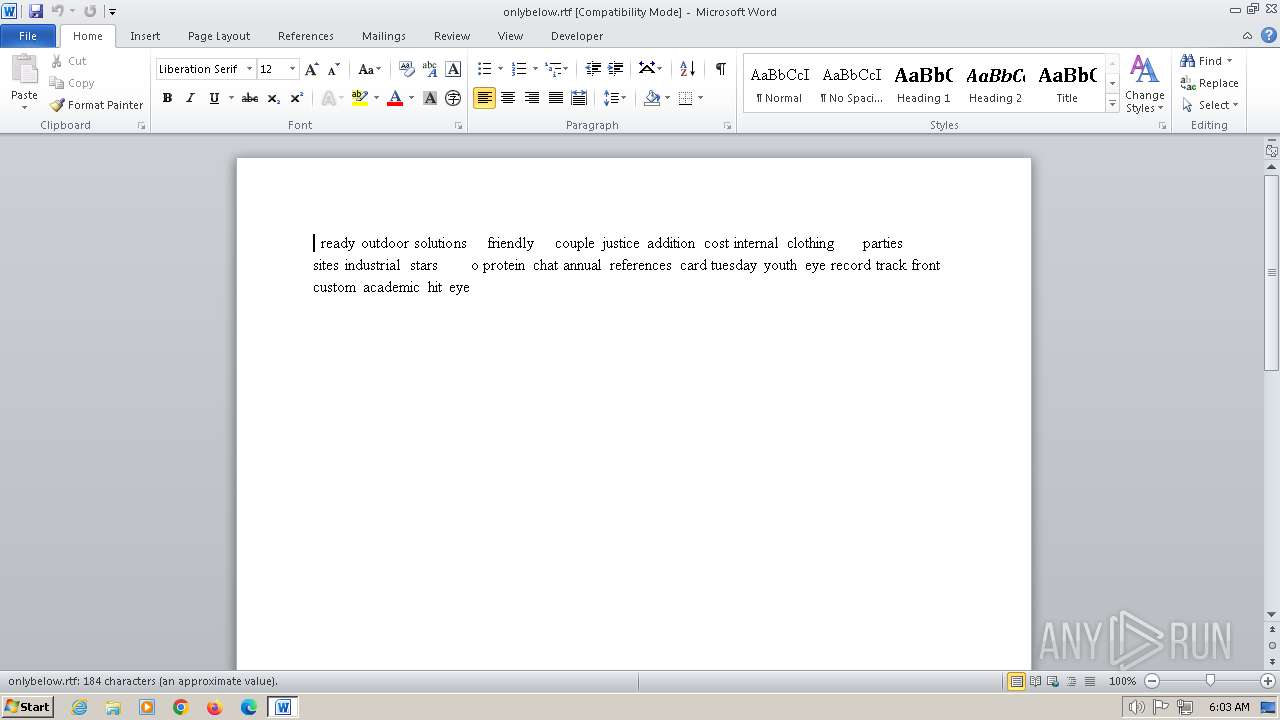
Task: Click the Grow Font icon
Action: point(311,69)
